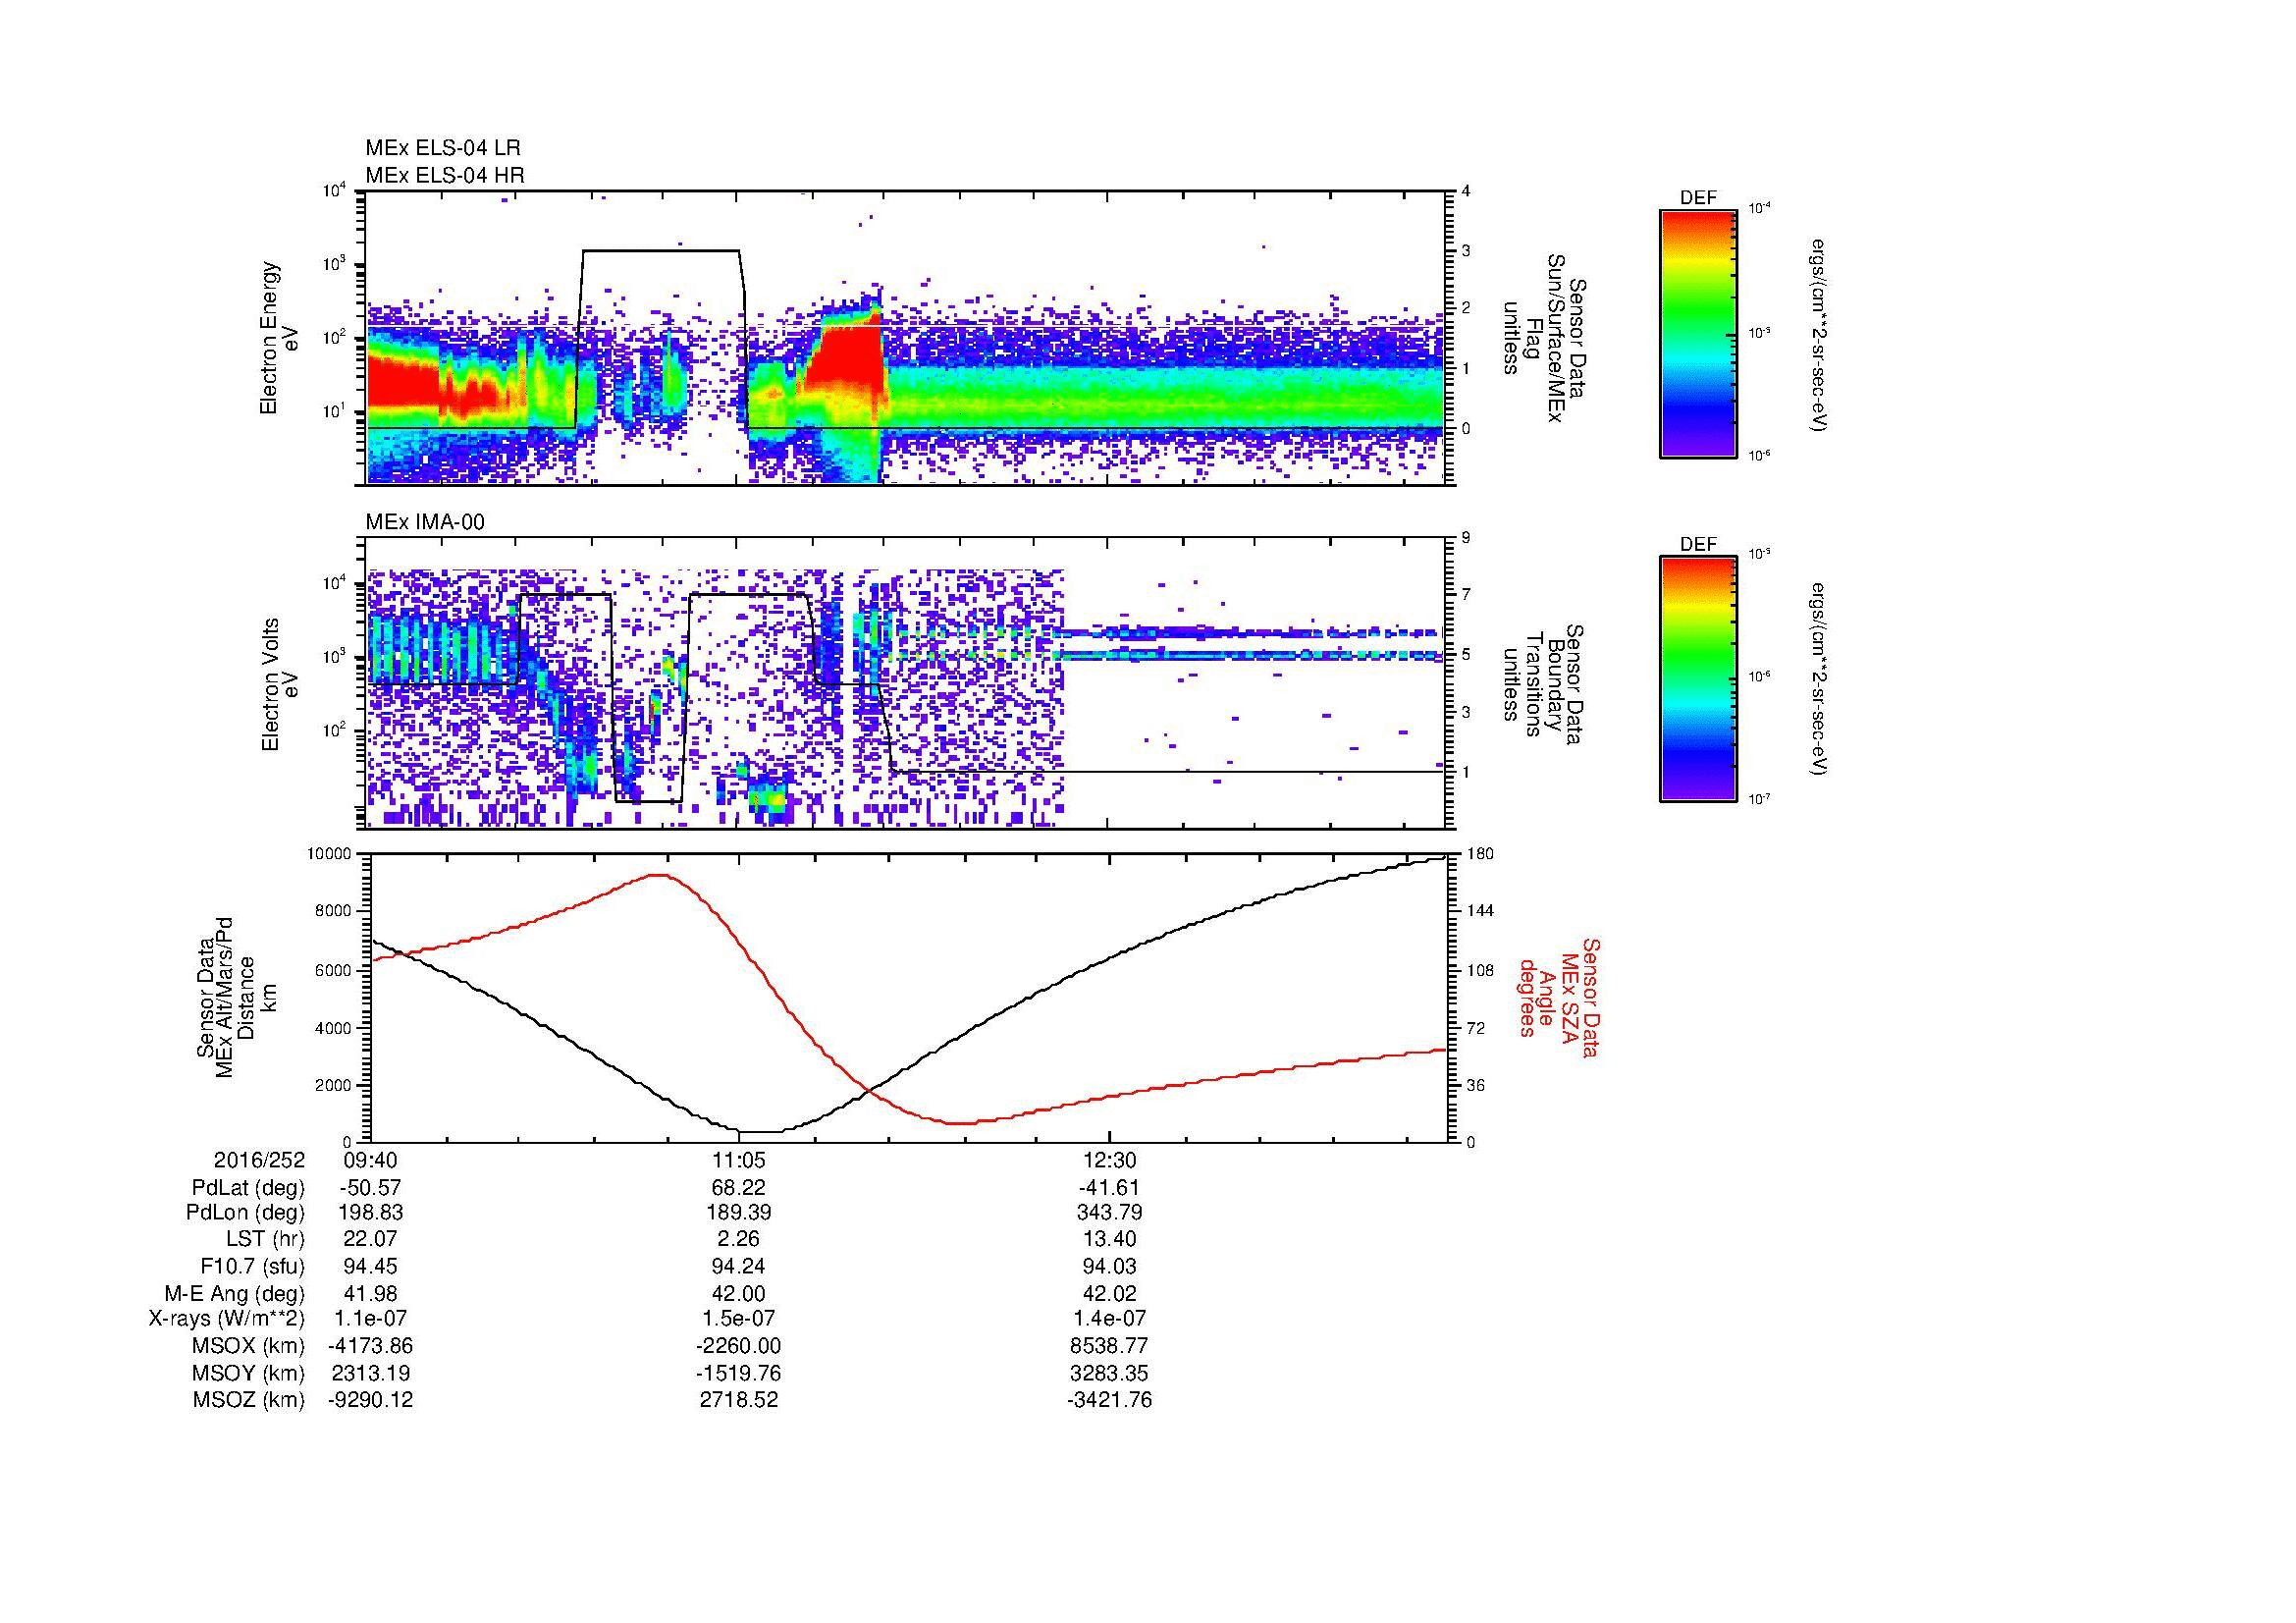Image resolution: width=2296 pixels, height=1623 pixels.
Task: Click the PdLon value '198.83'
Action: (371, 1213)
